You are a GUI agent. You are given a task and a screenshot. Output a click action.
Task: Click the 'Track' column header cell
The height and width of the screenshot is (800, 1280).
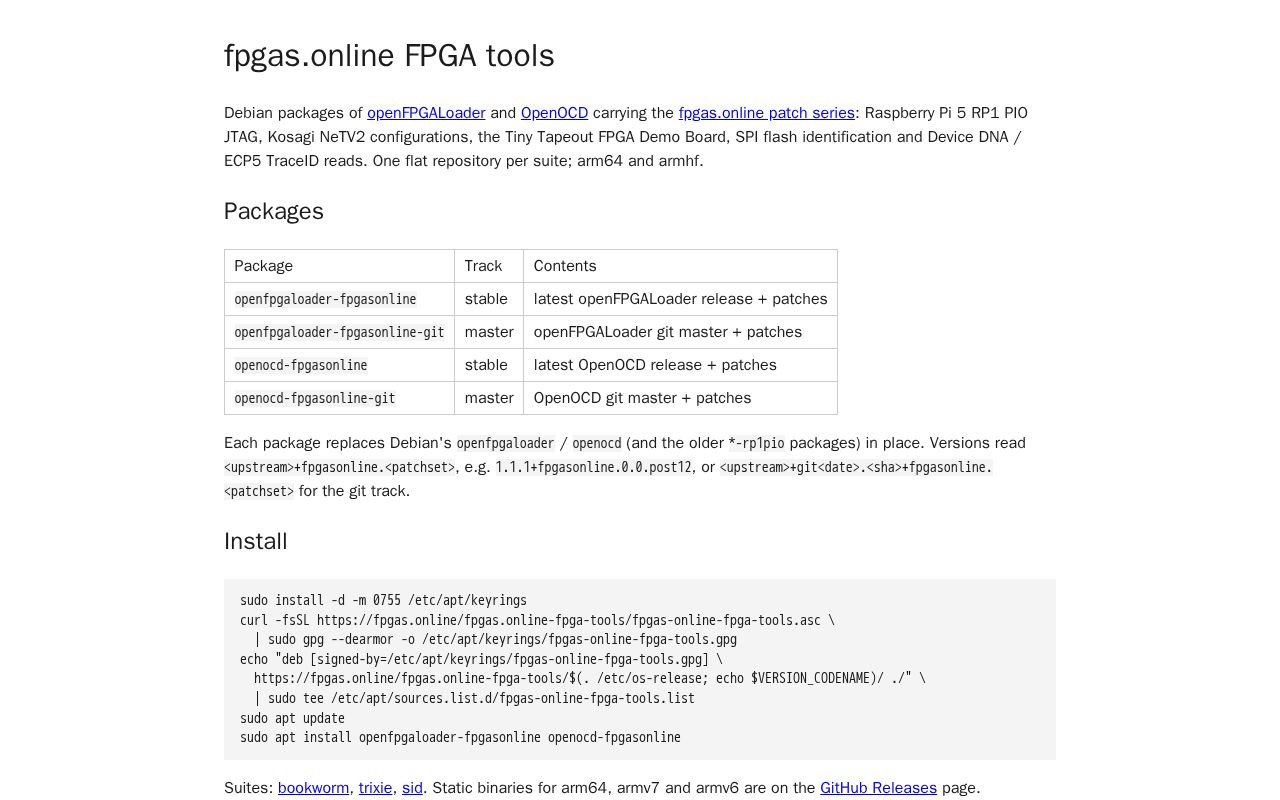[x=489, y=266]
